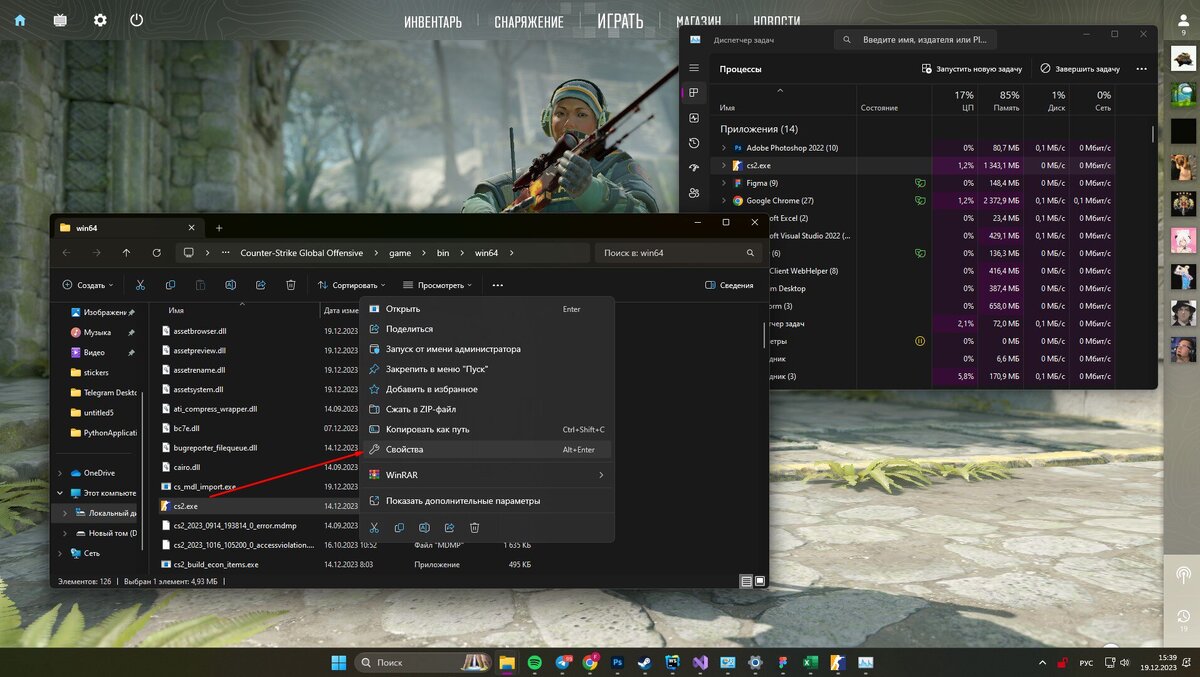1200x677 pixels.
Task: Open Task Manager hamburger navigation menu
Action: pyautogui.click(x=694, y=68)
